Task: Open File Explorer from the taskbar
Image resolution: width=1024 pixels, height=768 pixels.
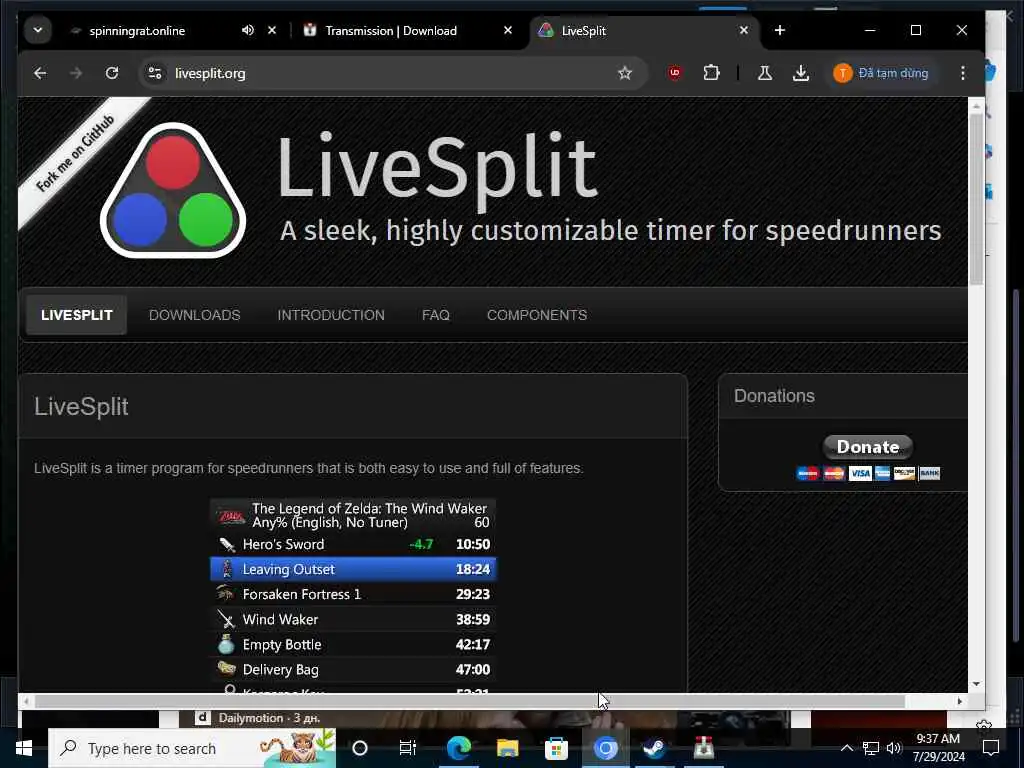Action: [x=507, y=748]
